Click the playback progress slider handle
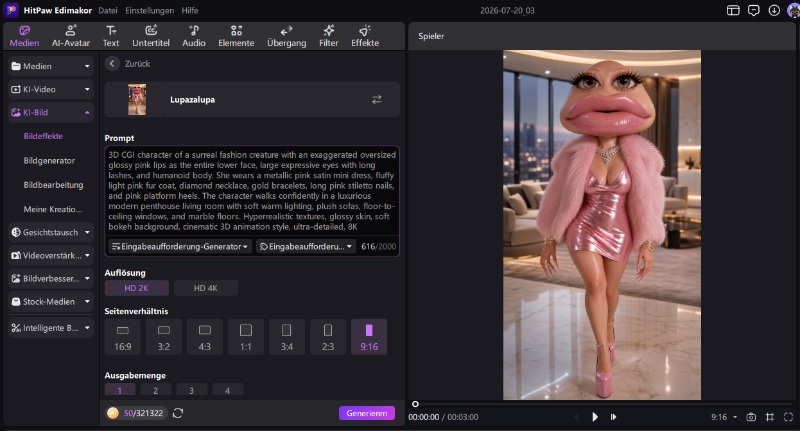The image size is (800, 431). click(x=415, y=404)
